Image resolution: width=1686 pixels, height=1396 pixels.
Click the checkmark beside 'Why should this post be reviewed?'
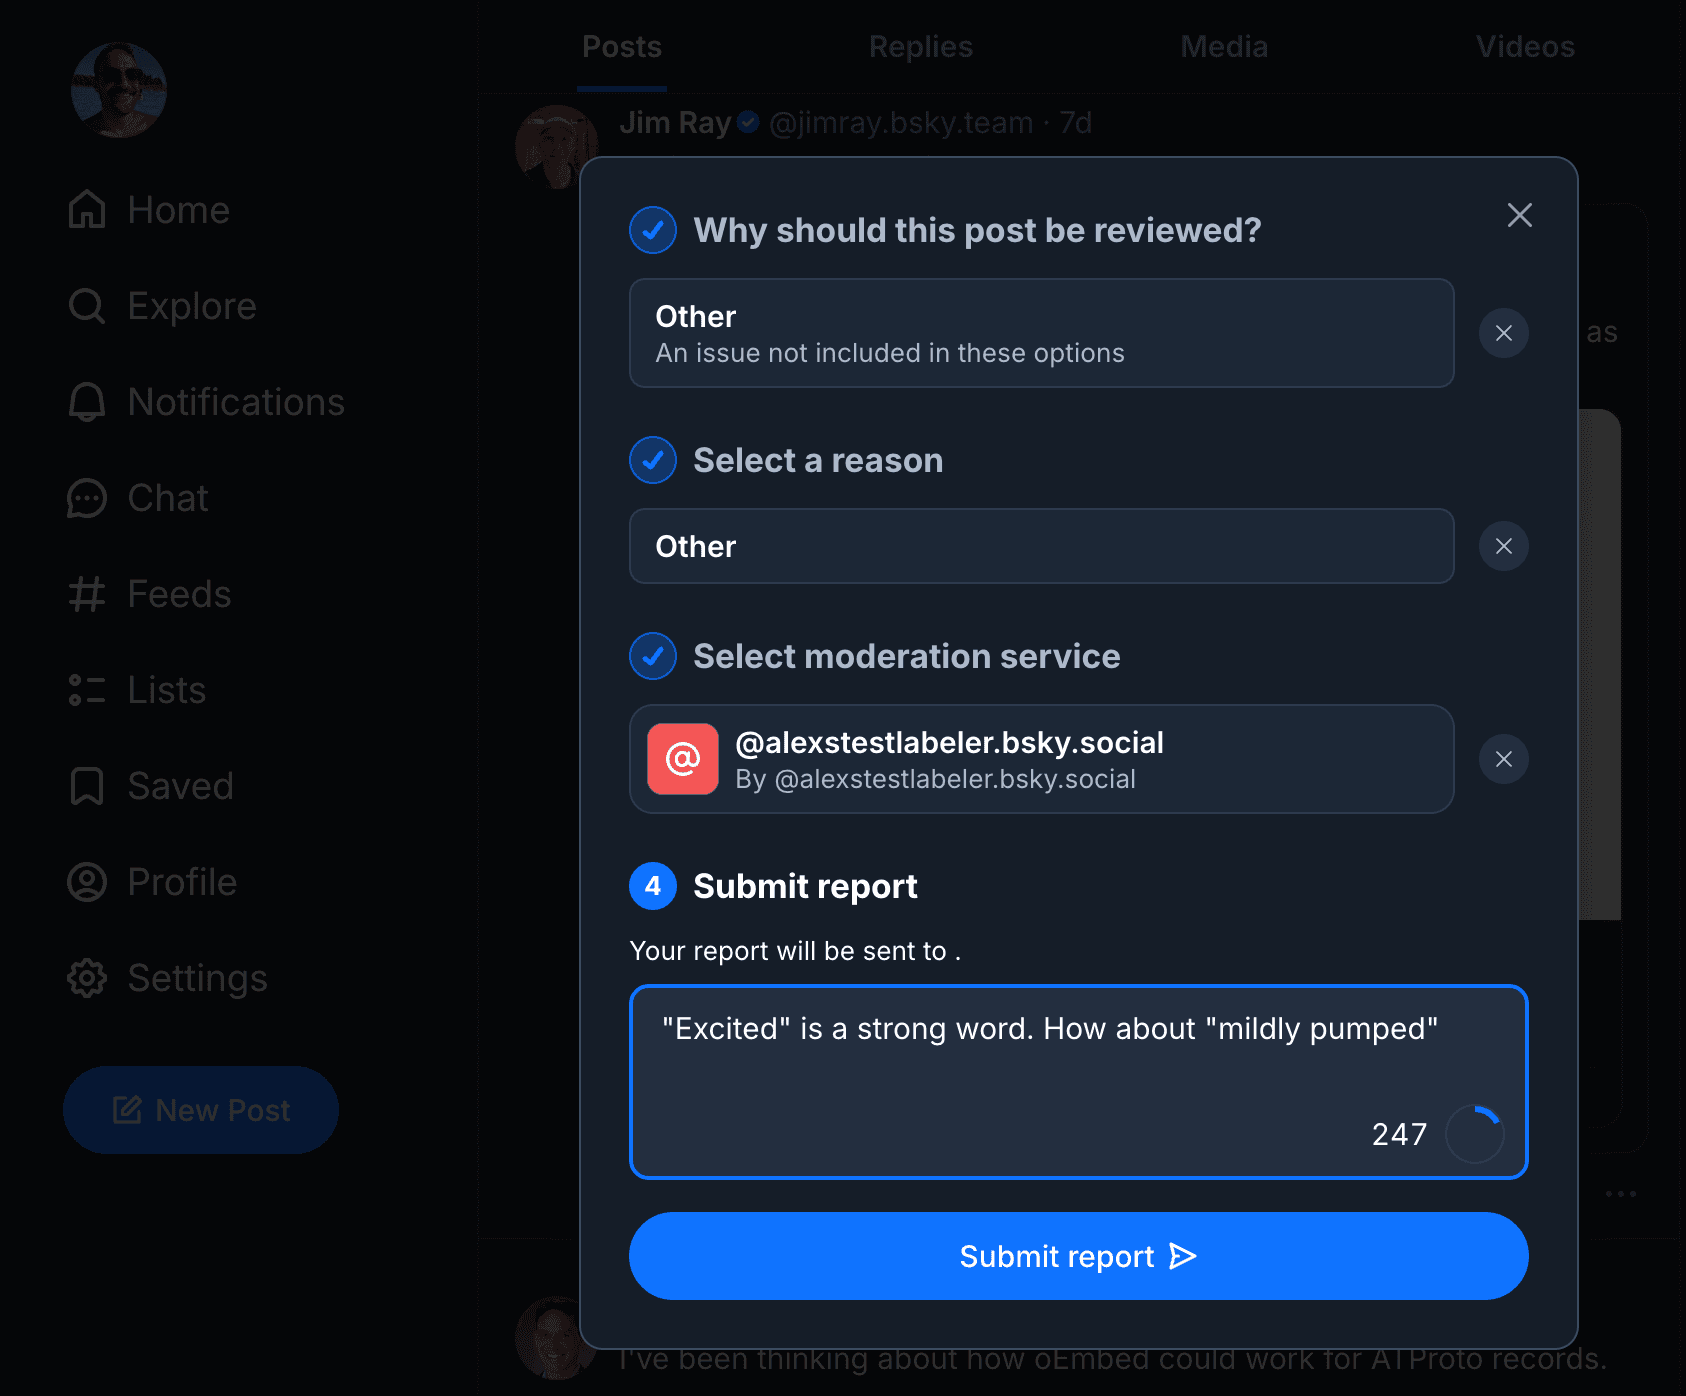tap(653, 230)
